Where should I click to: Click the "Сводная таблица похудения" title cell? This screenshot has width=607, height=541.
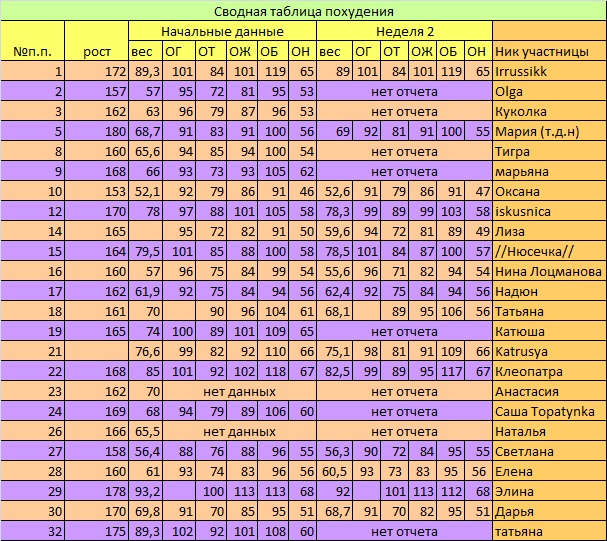pyautogui.click(x=303, y=11)
